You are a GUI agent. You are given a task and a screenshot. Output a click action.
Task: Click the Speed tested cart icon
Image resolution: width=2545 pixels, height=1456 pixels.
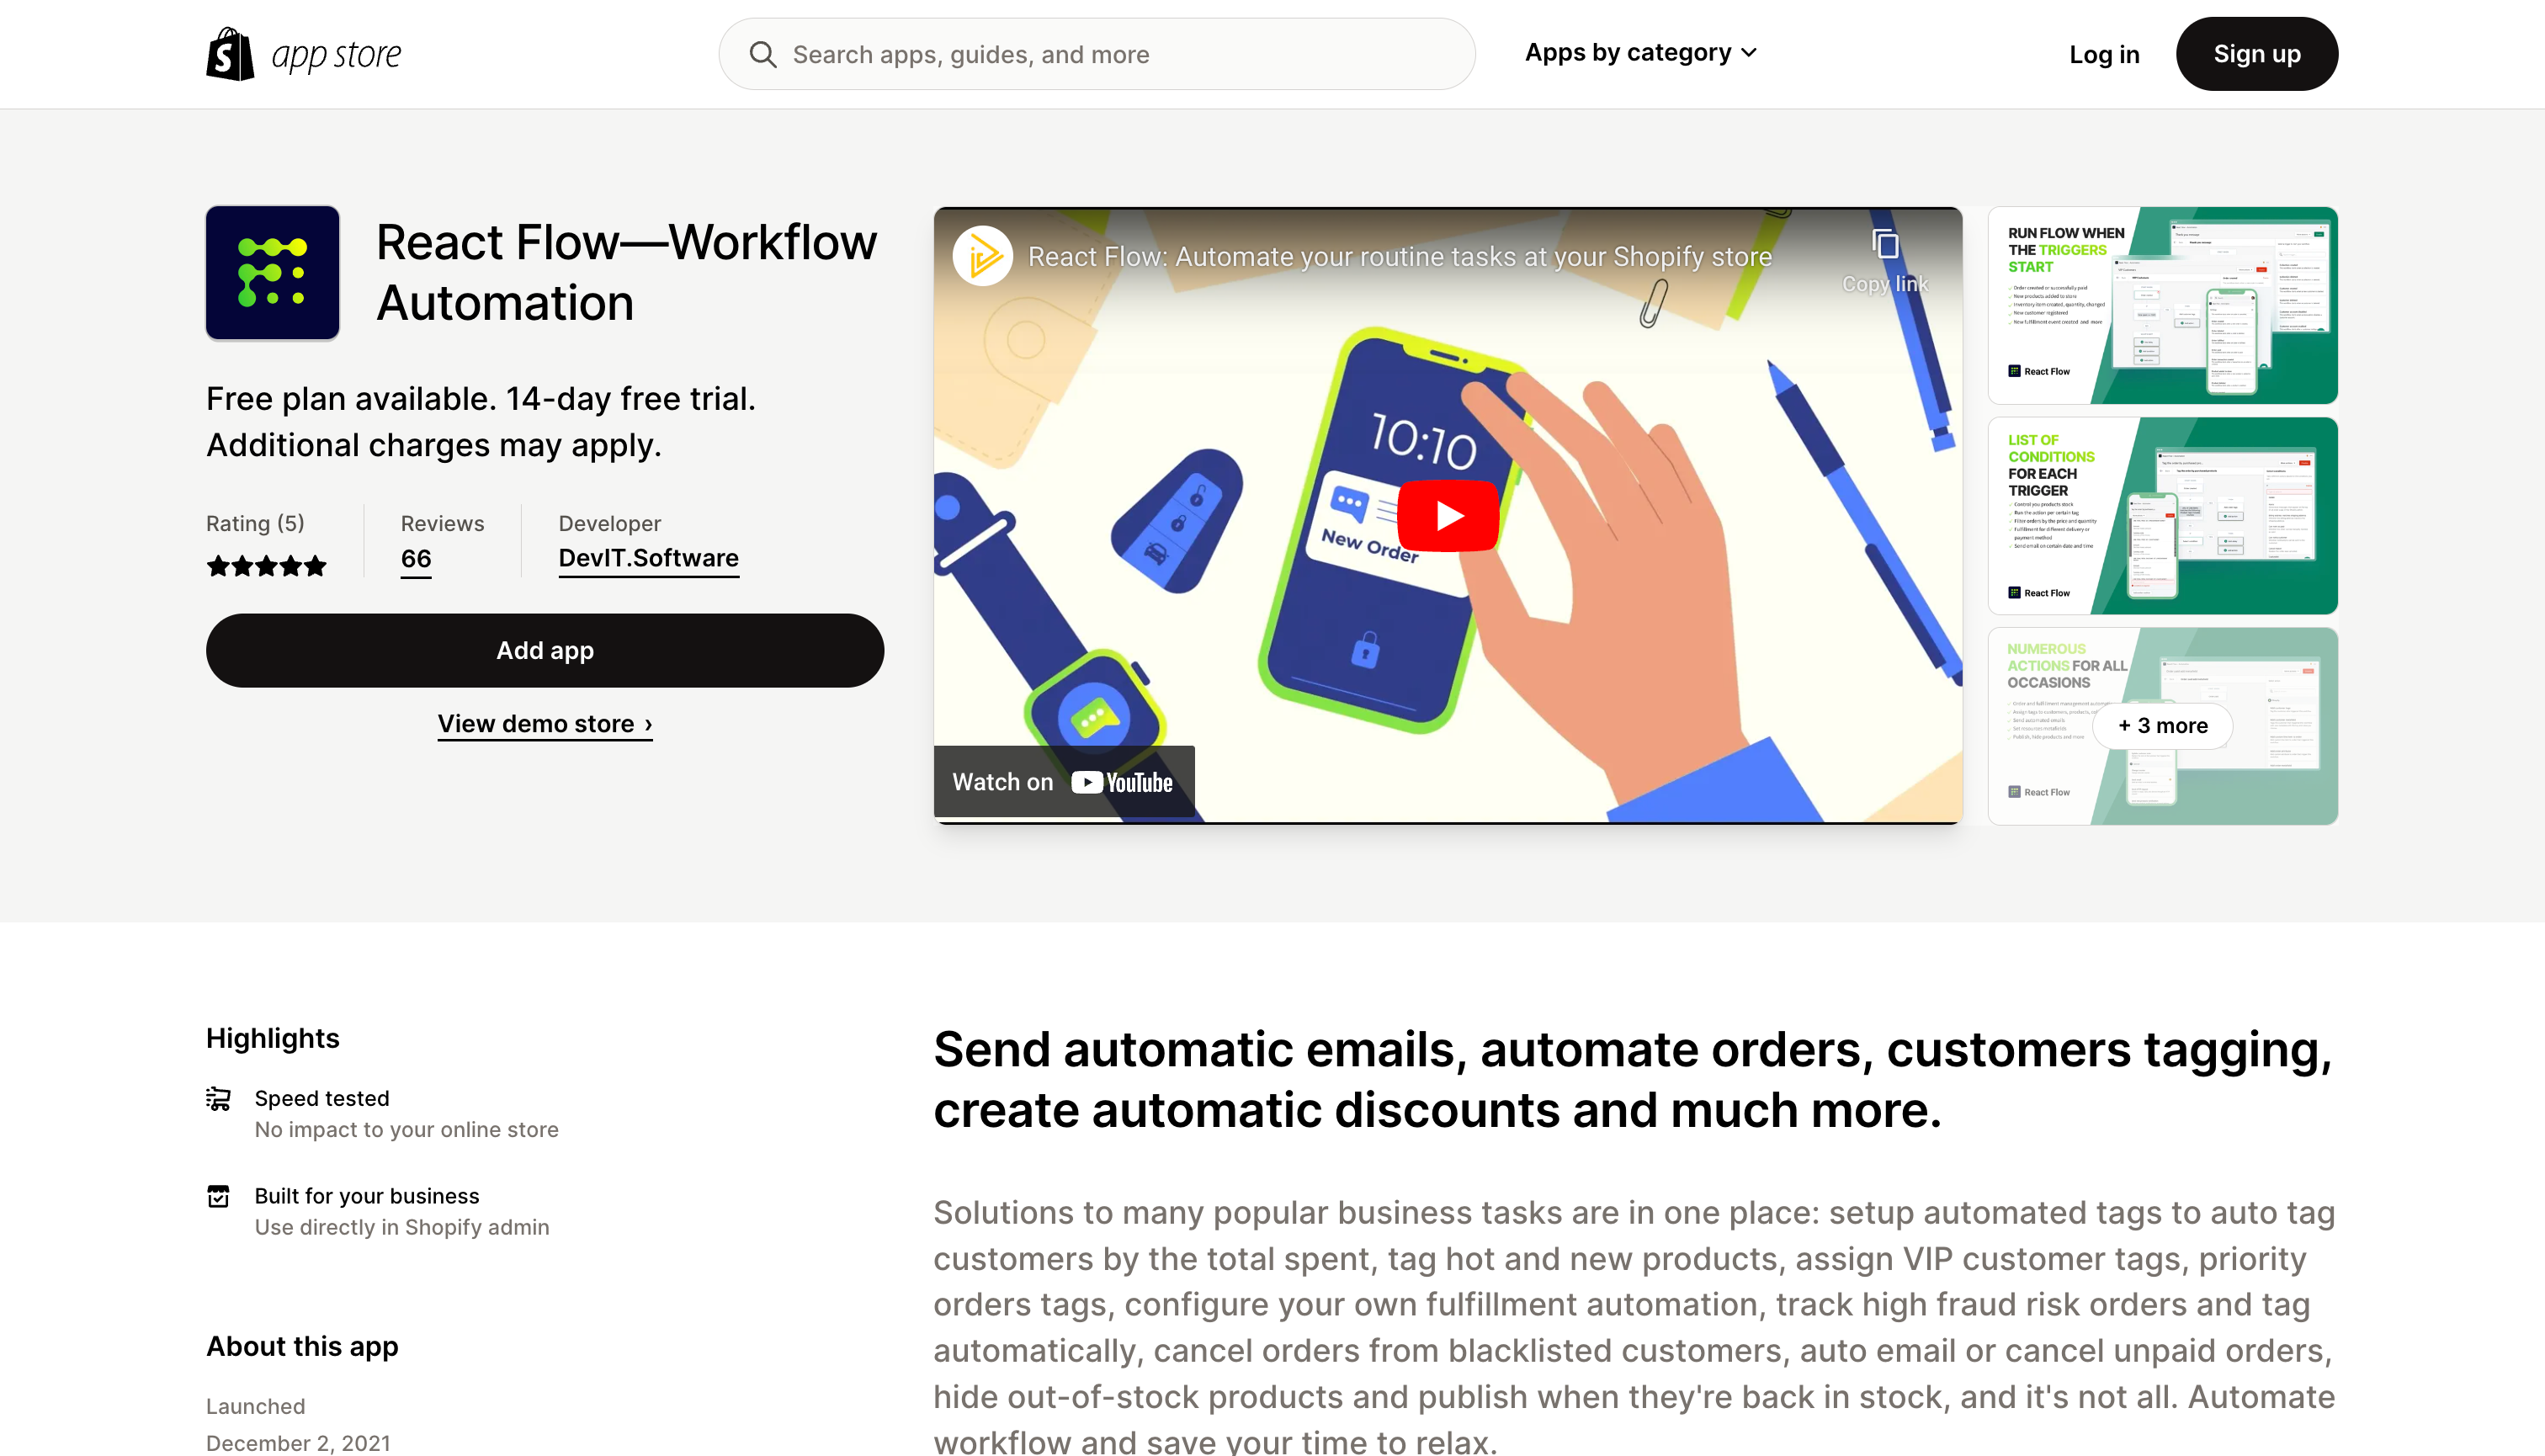[x=218, y=1099]
